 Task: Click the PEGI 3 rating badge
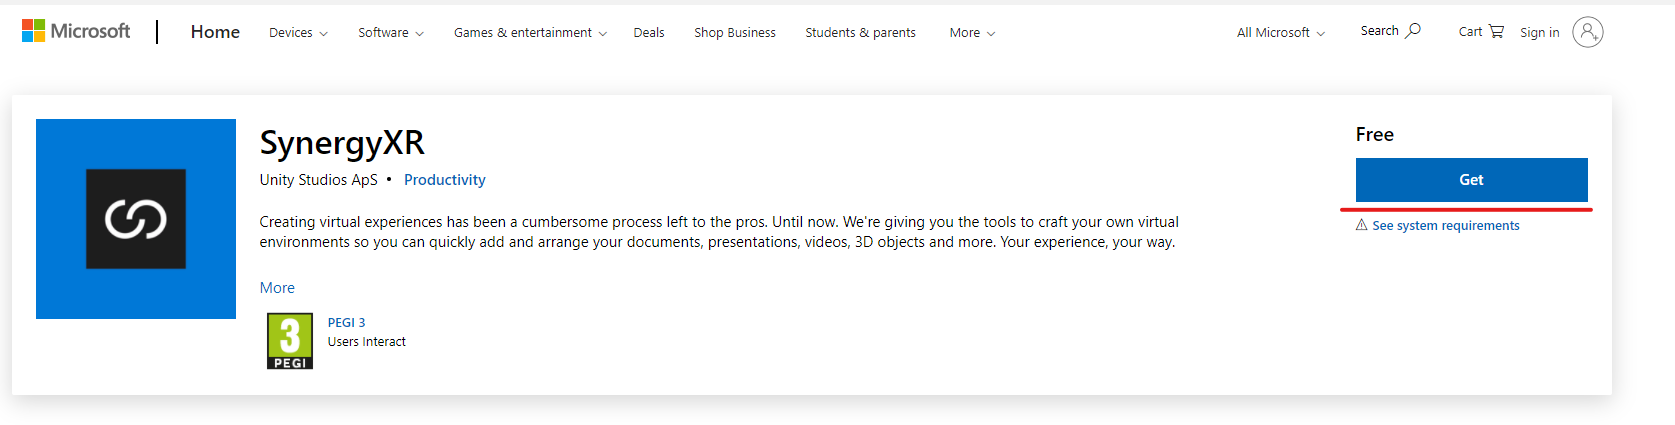click(290, 341)
